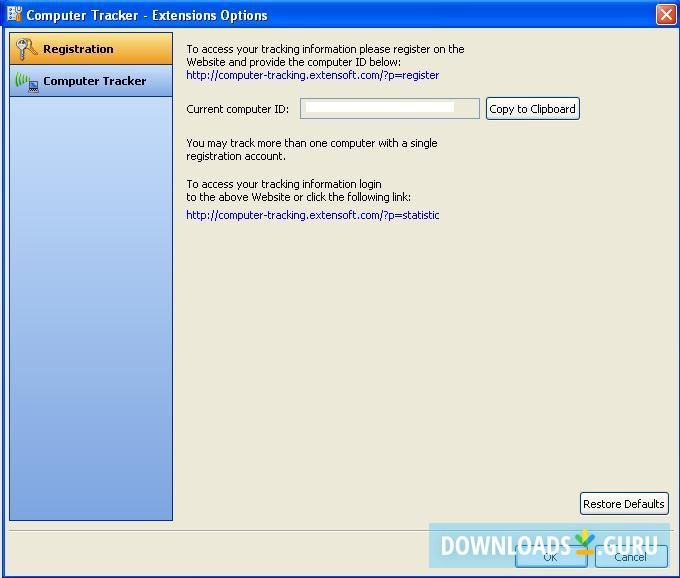Click 'Website and provide the computer ID below:'
Image resolution: width=680 pixels, height=578 pixels.
point(294,62)
